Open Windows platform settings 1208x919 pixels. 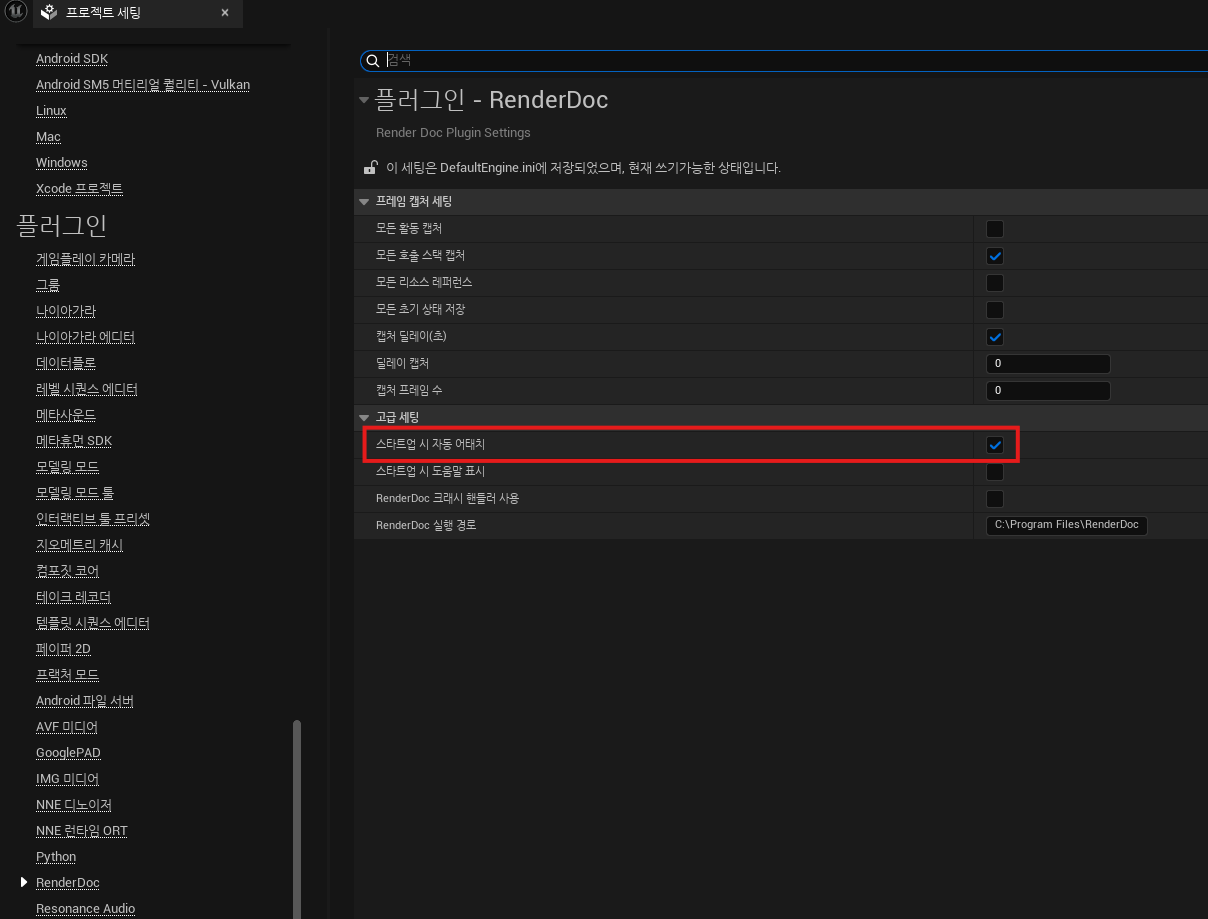coord(62,163)
